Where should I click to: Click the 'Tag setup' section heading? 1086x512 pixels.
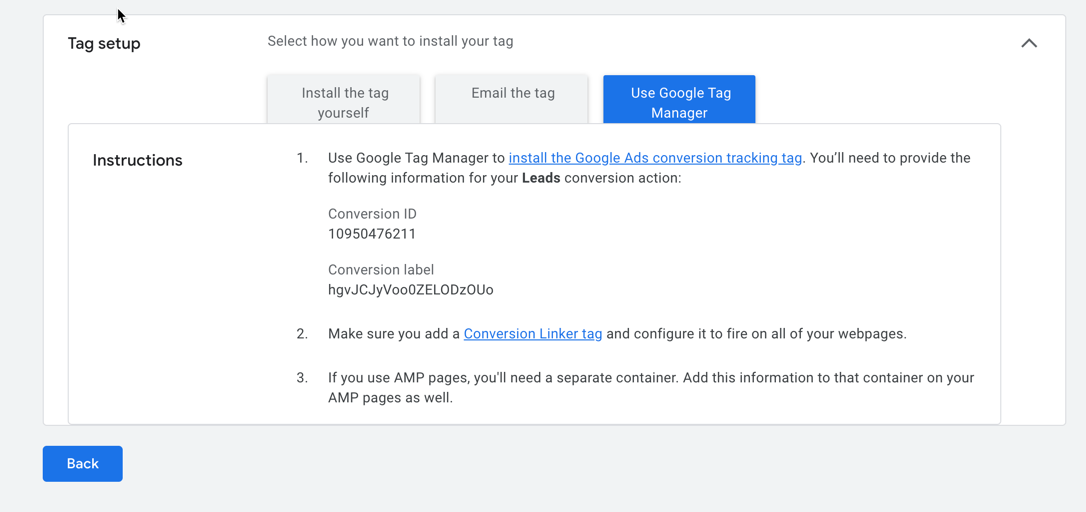click(x=104, y=44)
